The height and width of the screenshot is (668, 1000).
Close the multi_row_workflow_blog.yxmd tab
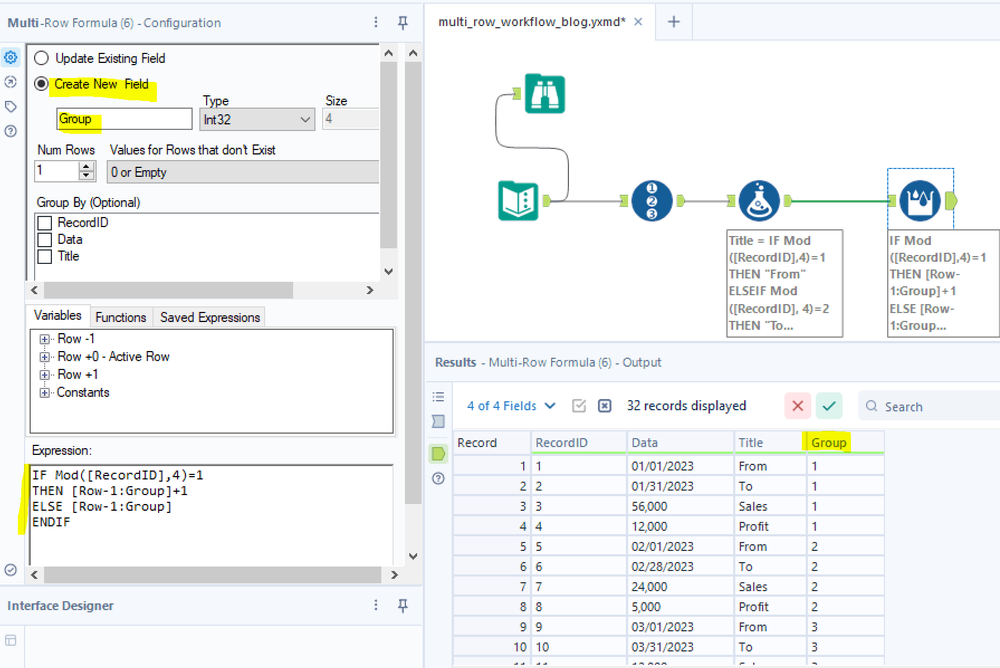[x=639, y=22]
